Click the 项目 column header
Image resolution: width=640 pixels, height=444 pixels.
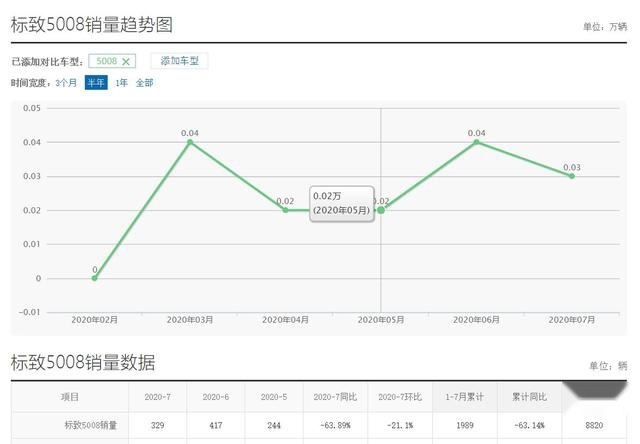70,397
